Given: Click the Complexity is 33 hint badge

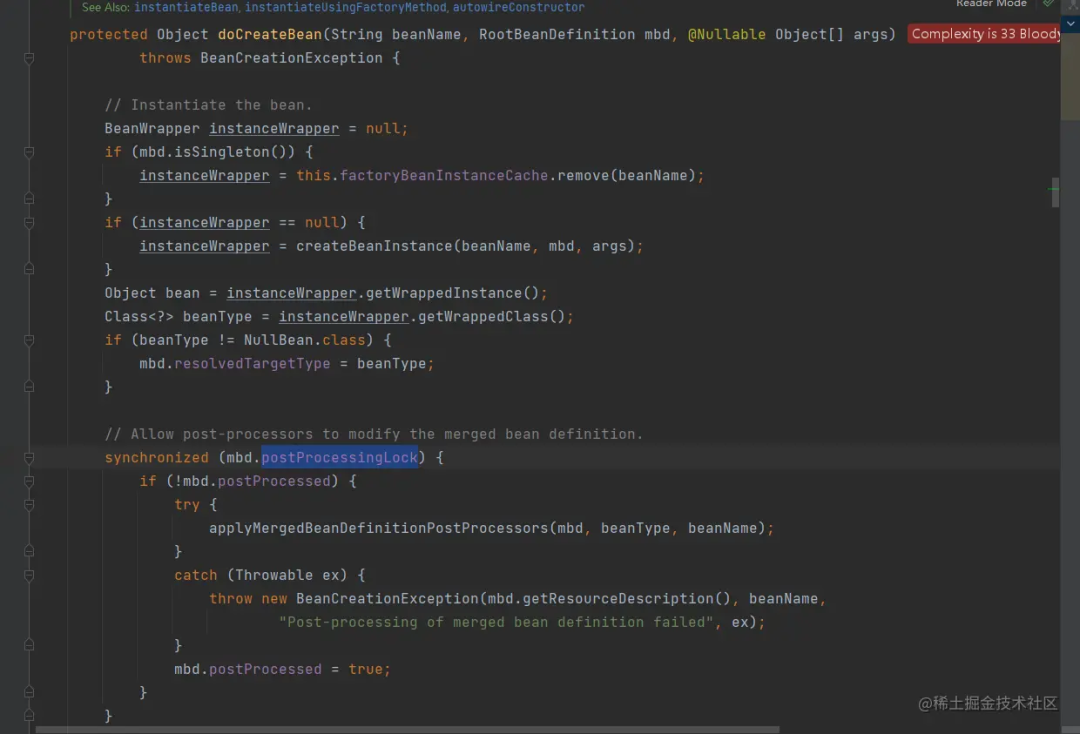Looking at the screenshot, I should (984, 34).
